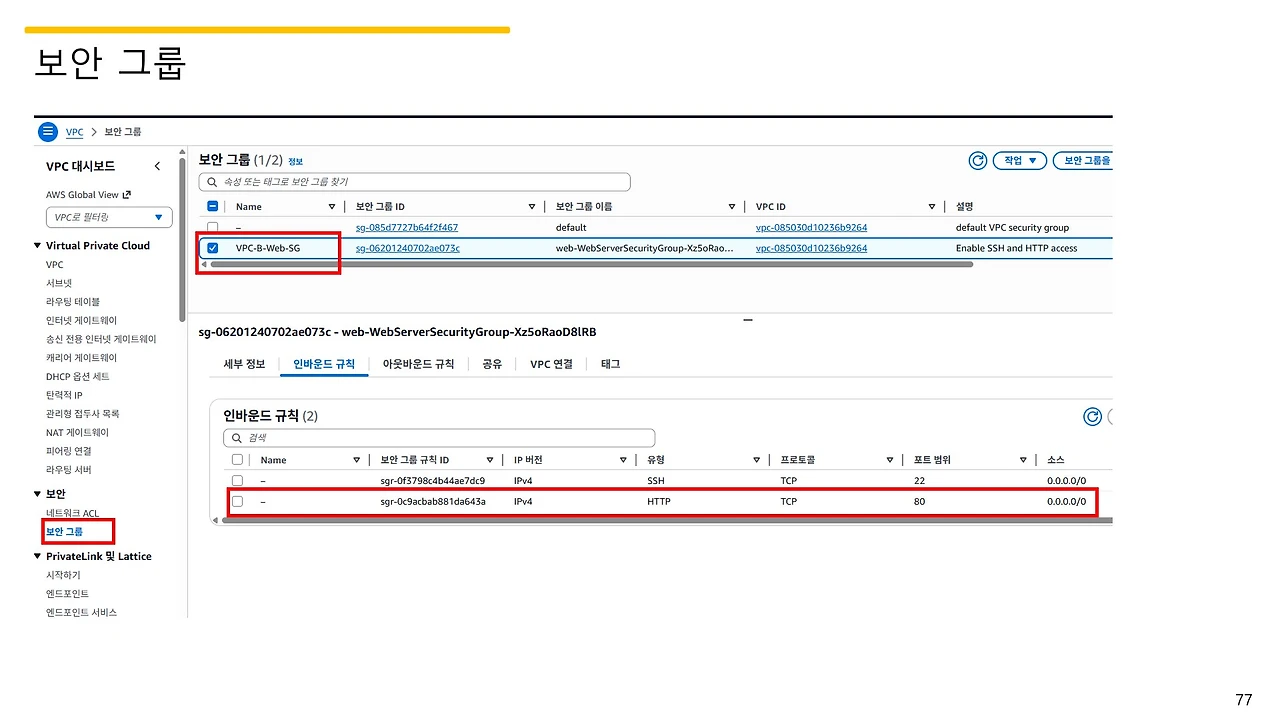
Task: Open 보안 그룹 in the sidebar
Action: 64,532
